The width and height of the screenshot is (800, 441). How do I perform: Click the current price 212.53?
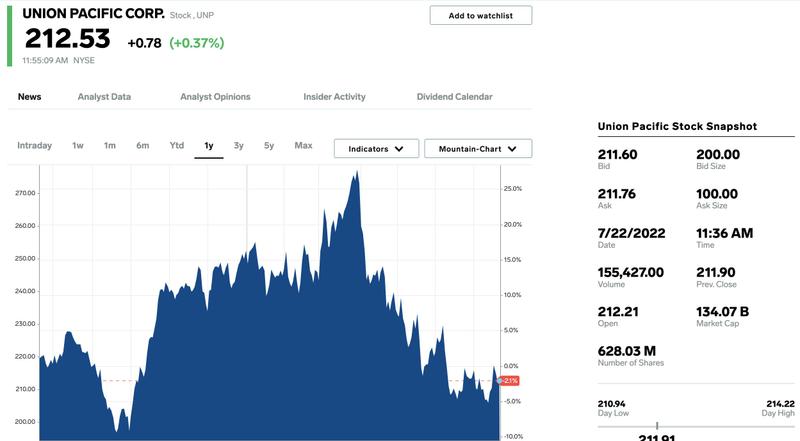[67, 39]
